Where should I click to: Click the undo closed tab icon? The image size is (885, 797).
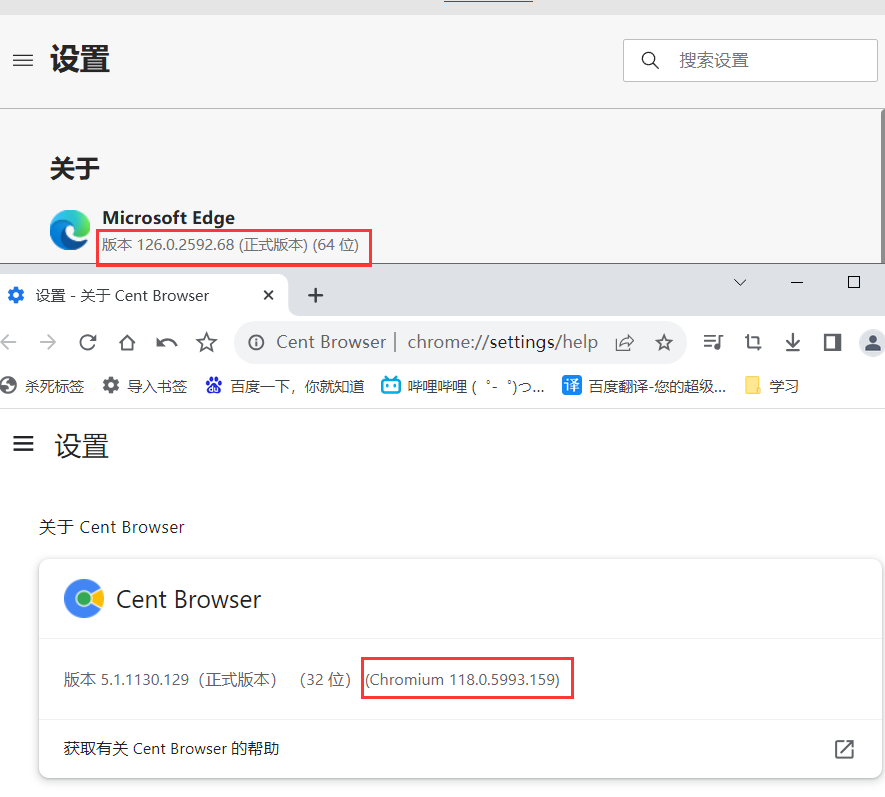(167, 342)
